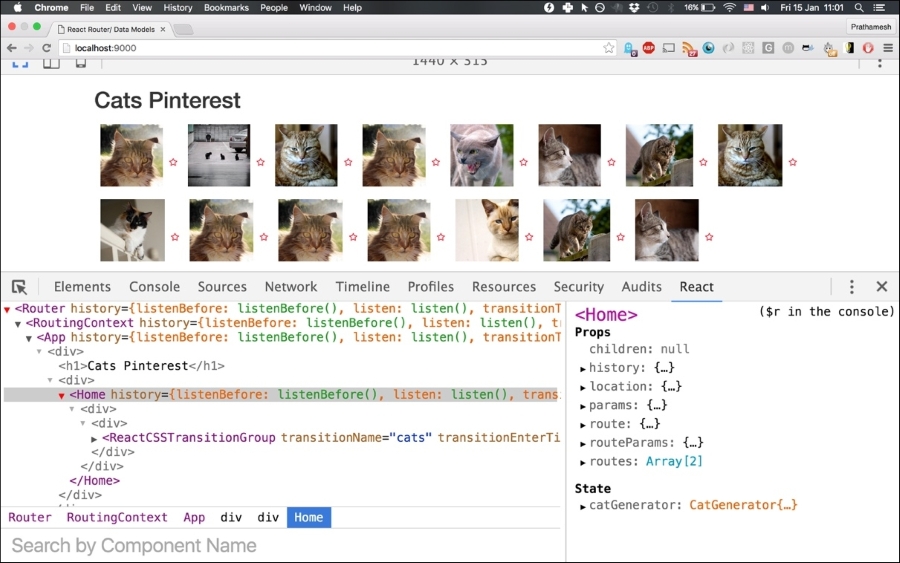Expand the routeParams prop

[x=583, y=444]
